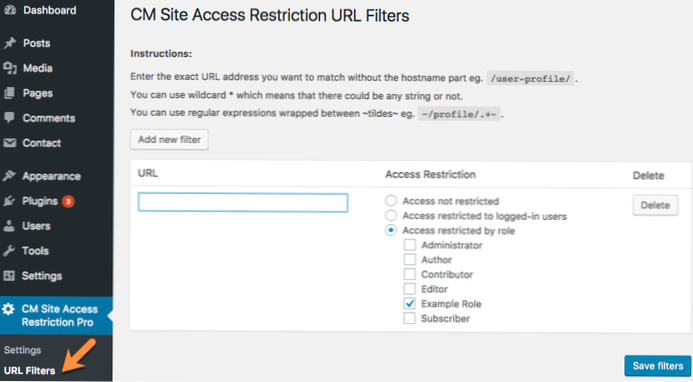Viewport: 693px width, 382px height.
Task: Click the Appearance paintbrush icon
Action: (9, 176)
